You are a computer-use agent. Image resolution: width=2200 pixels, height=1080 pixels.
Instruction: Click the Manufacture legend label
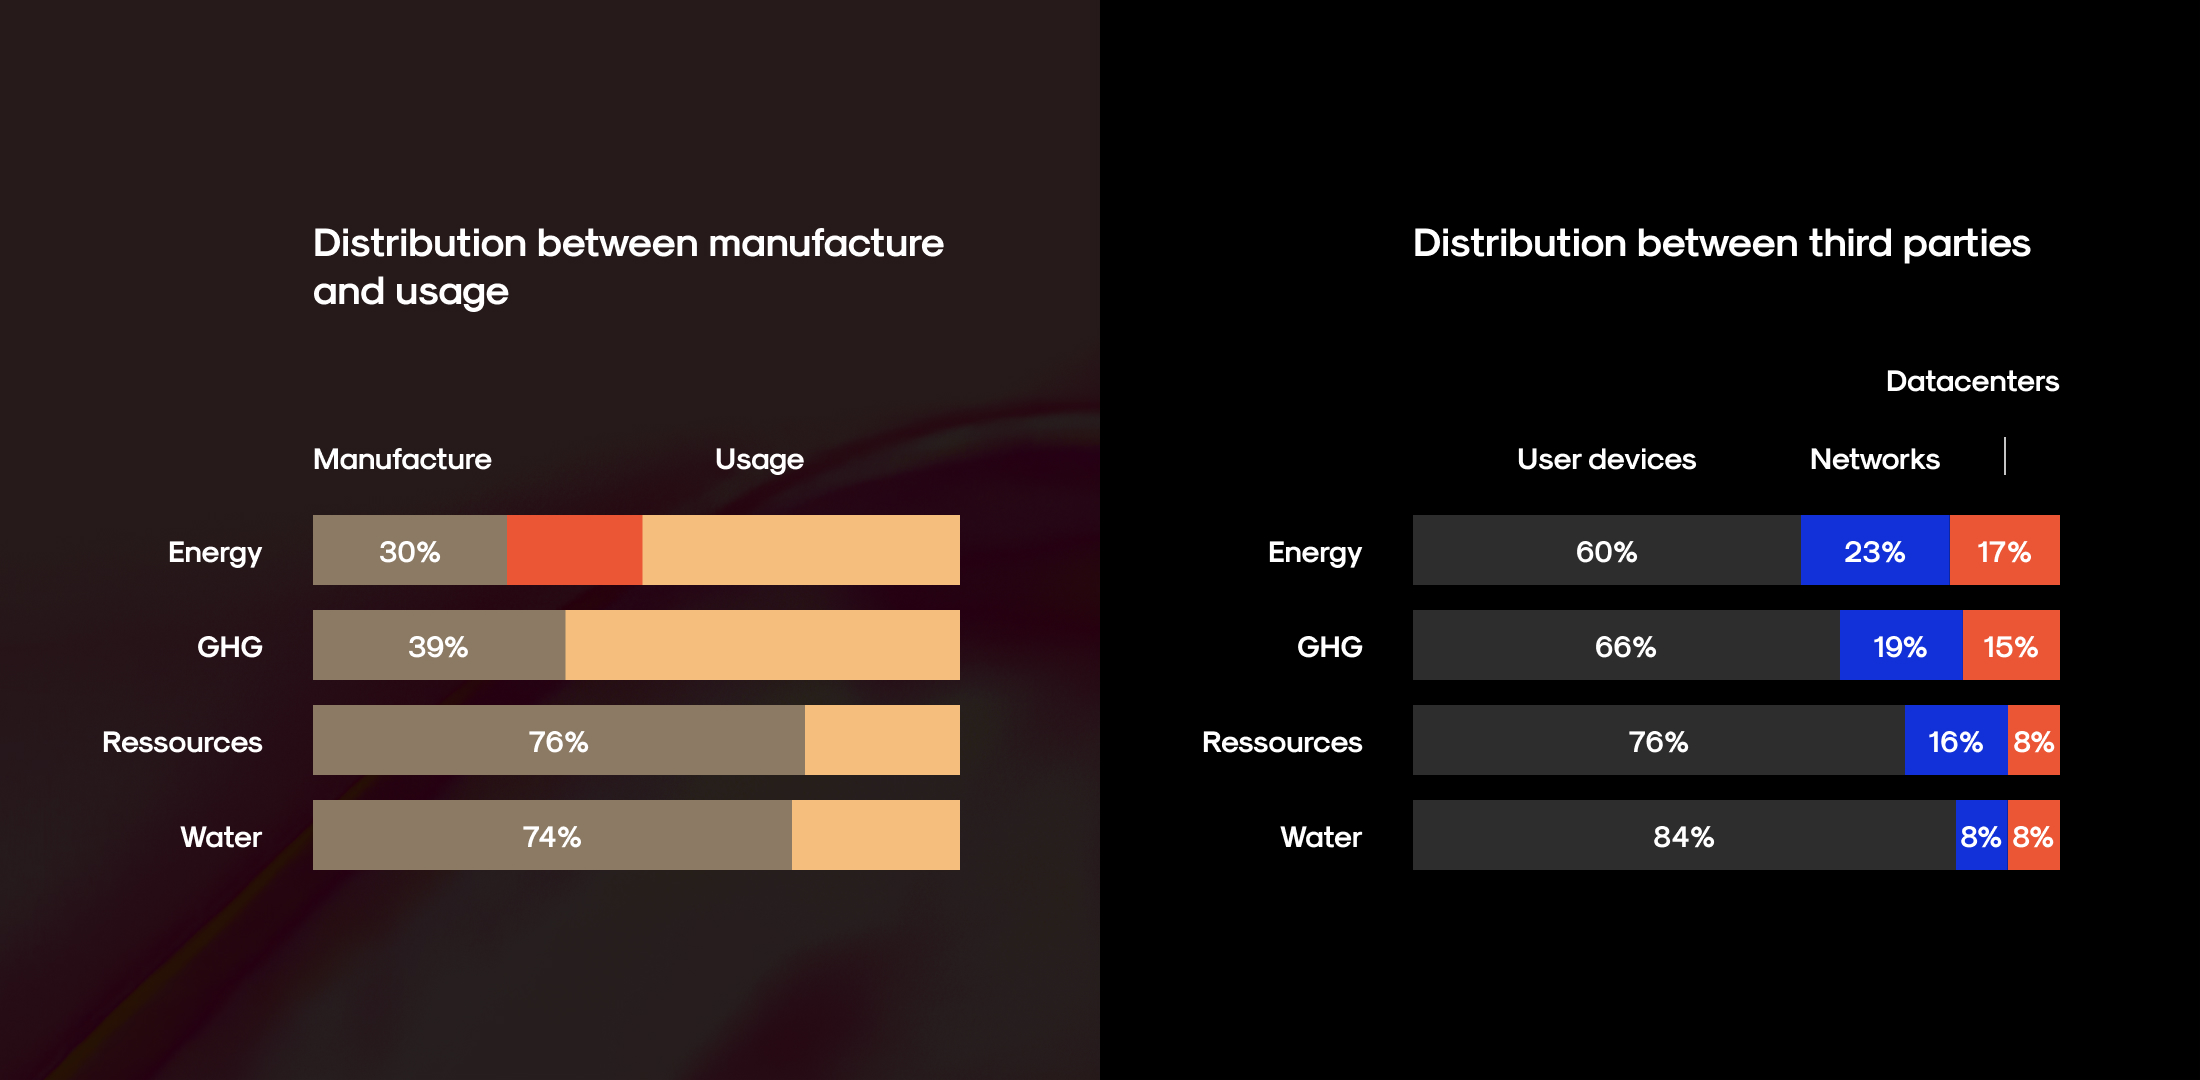tap(402, 459)
